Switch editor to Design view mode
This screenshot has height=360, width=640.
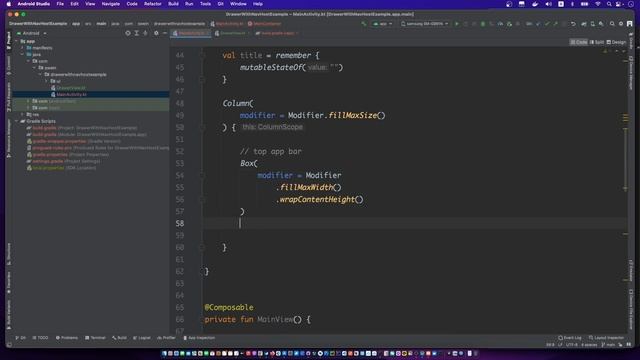point(616,42)
